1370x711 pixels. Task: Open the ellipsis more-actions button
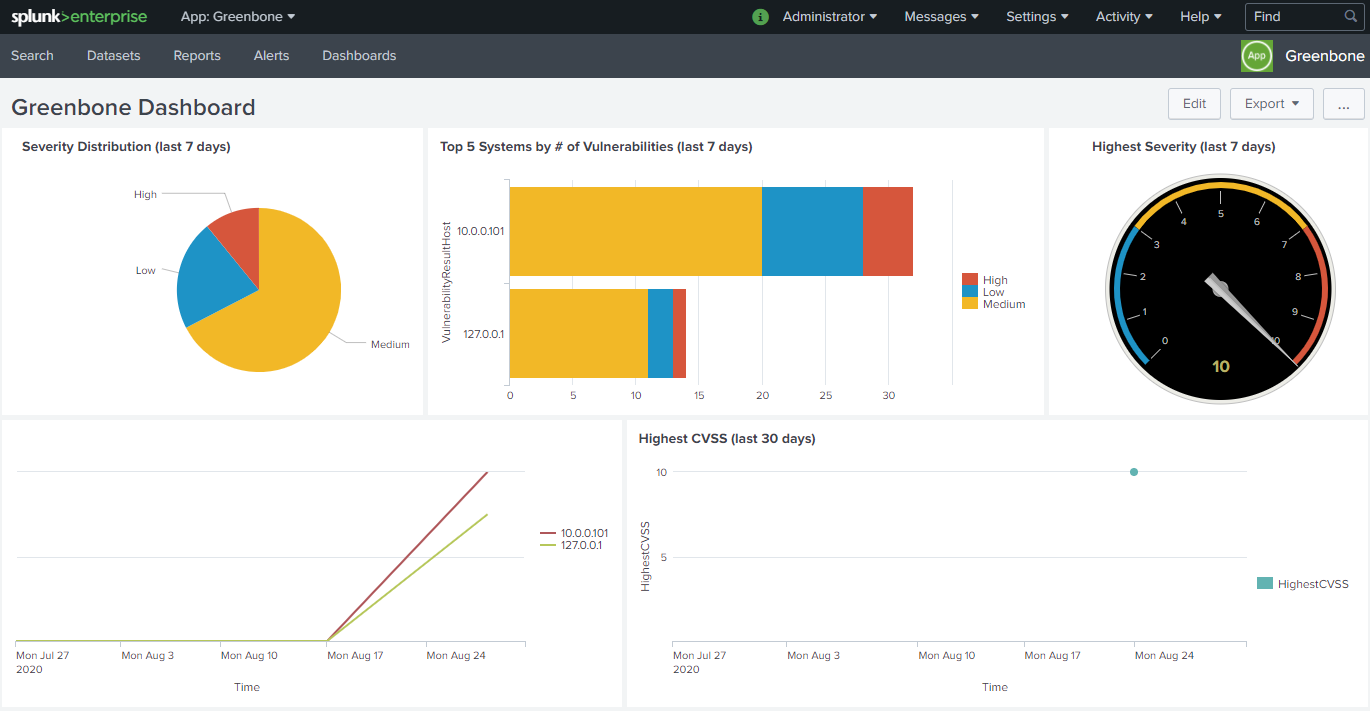tap(1343, 104)
